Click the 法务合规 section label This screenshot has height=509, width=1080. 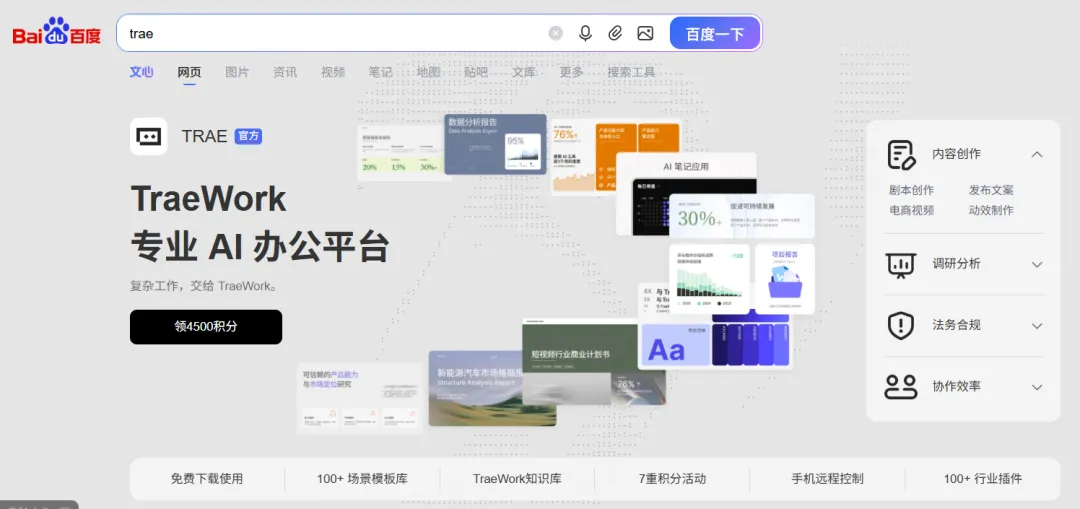tap(956, 325)
